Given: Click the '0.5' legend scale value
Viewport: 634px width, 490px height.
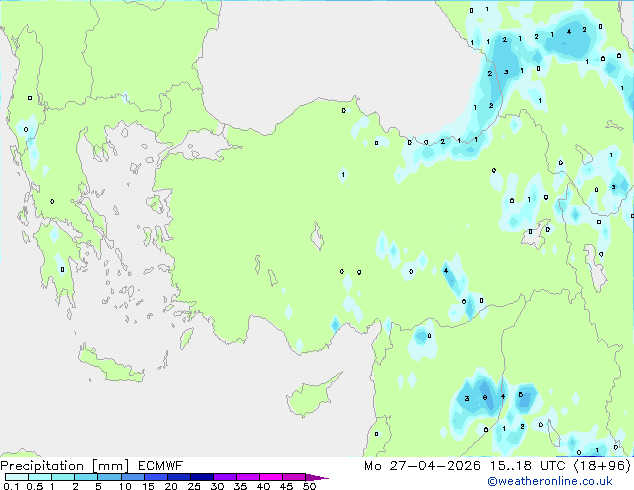Looking at the screenshot, I should [34, 486].
